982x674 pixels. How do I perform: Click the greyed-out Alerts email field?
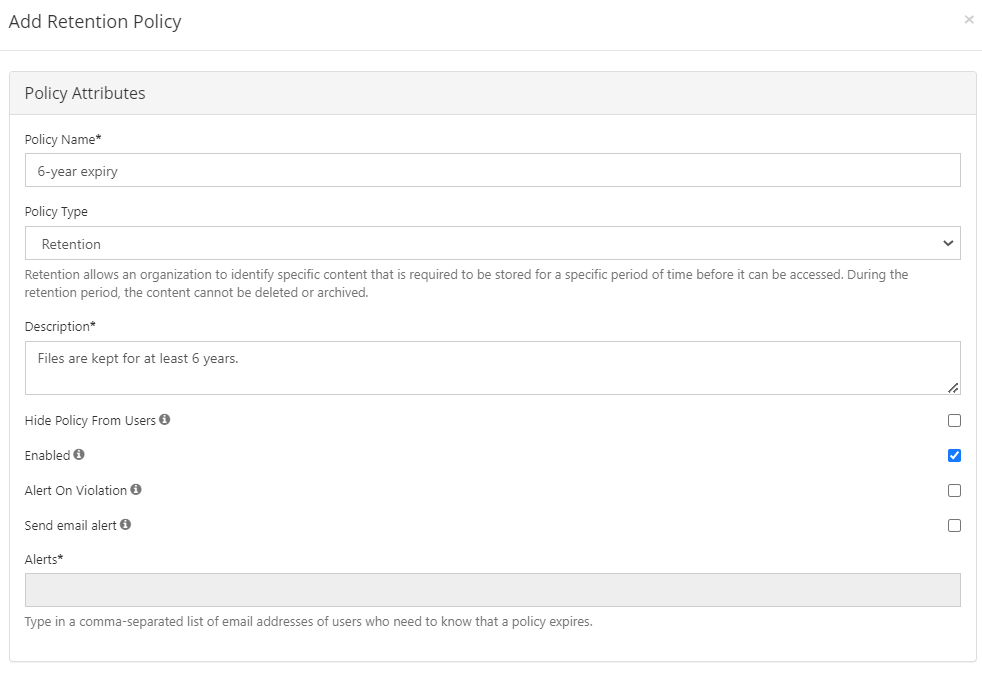pos(492,590)
